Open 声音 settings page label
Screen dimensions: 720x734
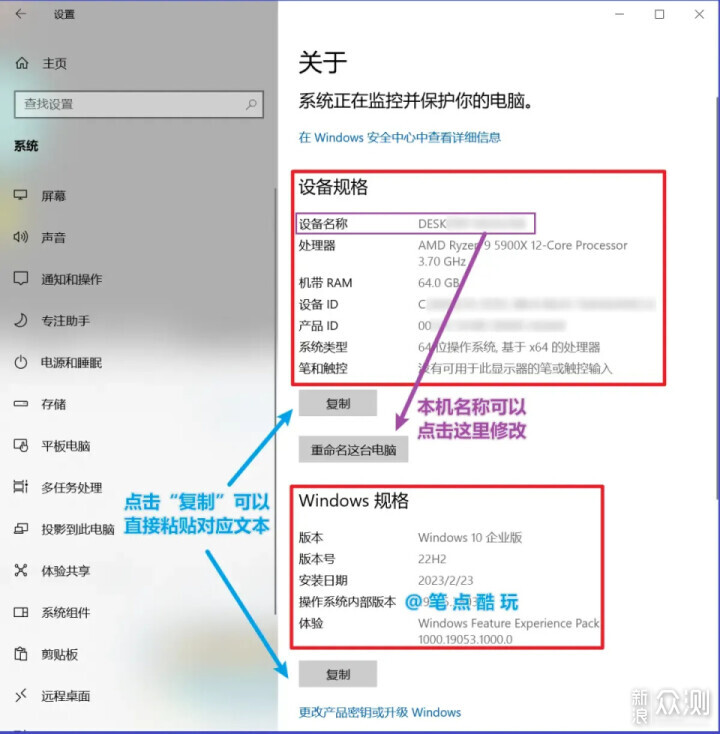click(x=53, y=237)
